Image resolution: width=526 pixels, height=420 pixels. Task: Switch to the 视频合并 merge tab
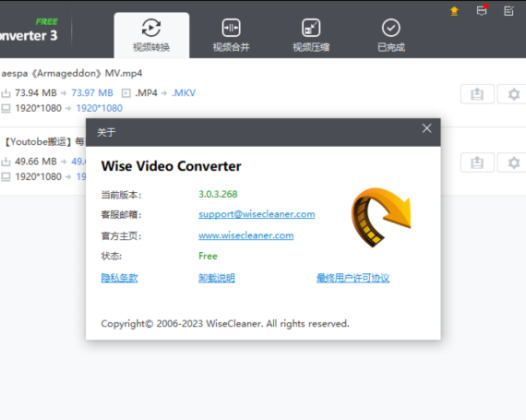[231, 35]
